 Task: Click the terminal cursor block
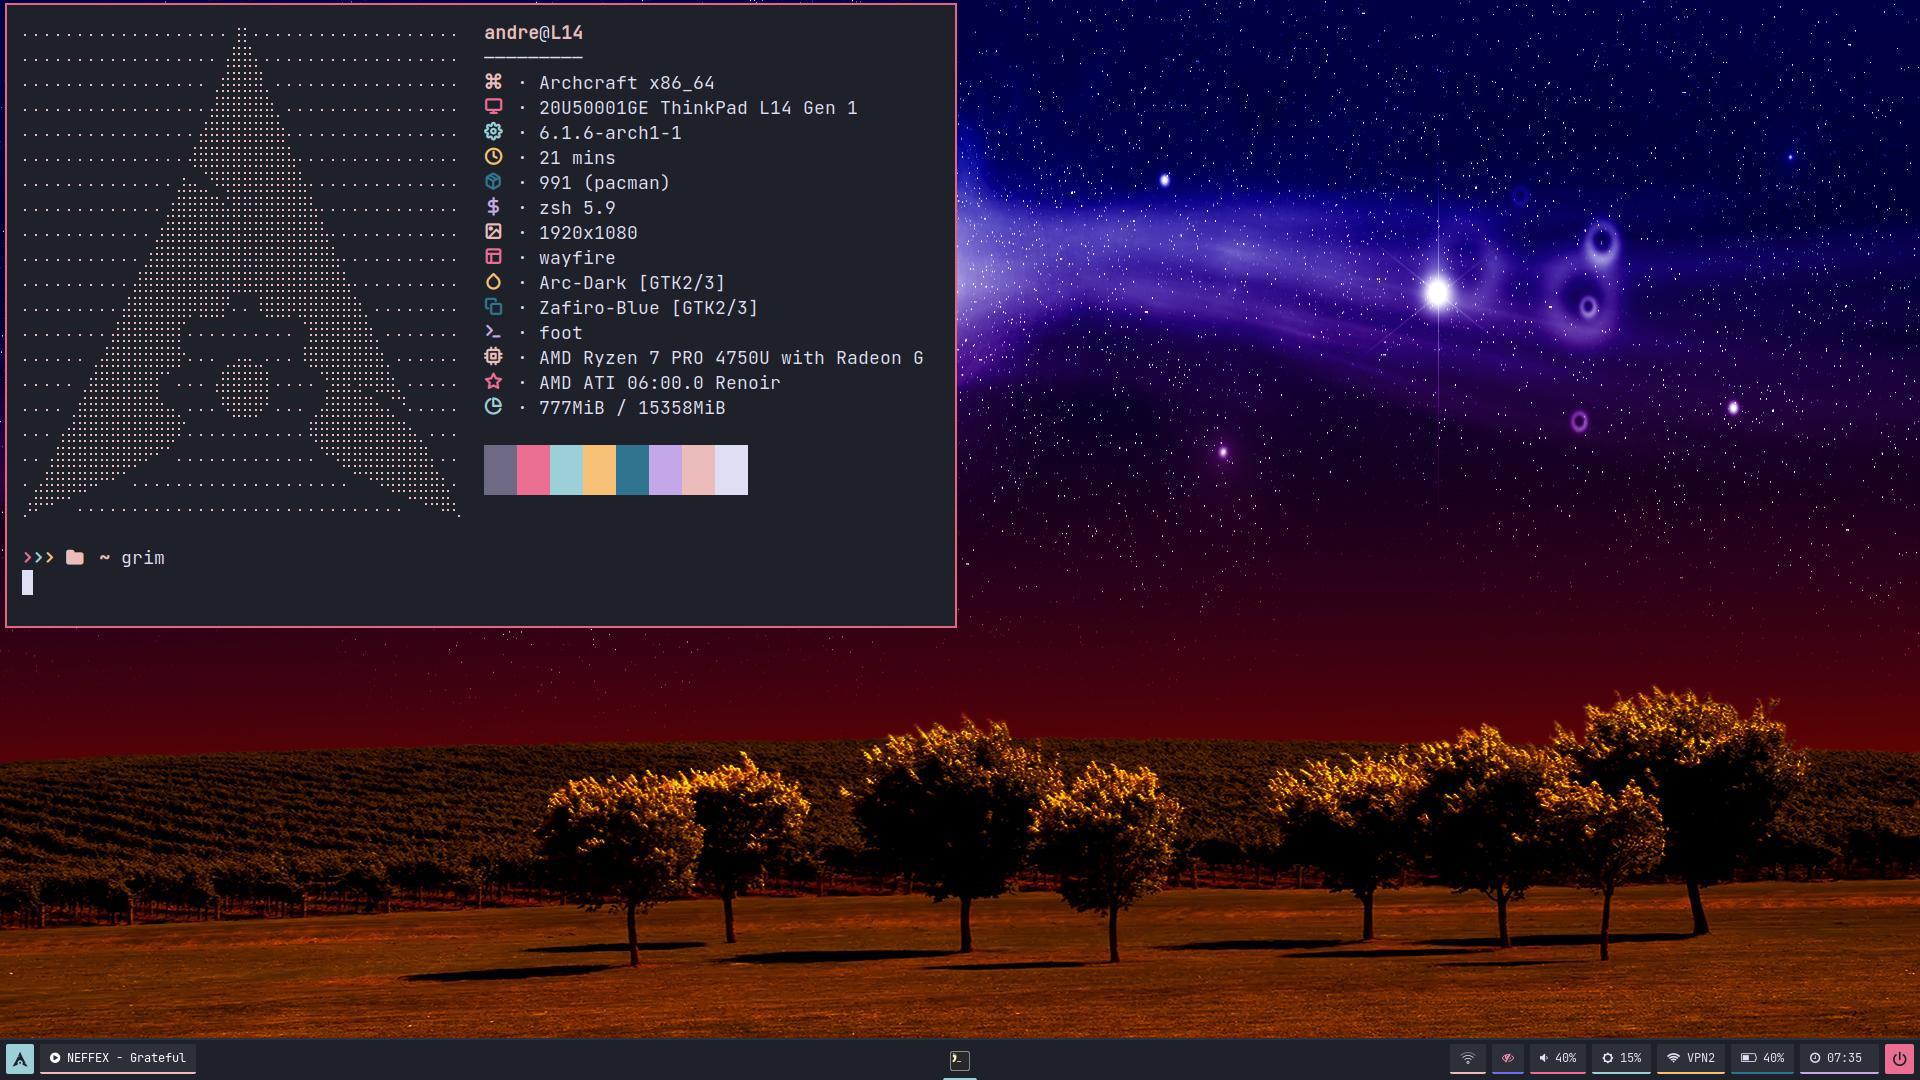(x=28, y=583)
